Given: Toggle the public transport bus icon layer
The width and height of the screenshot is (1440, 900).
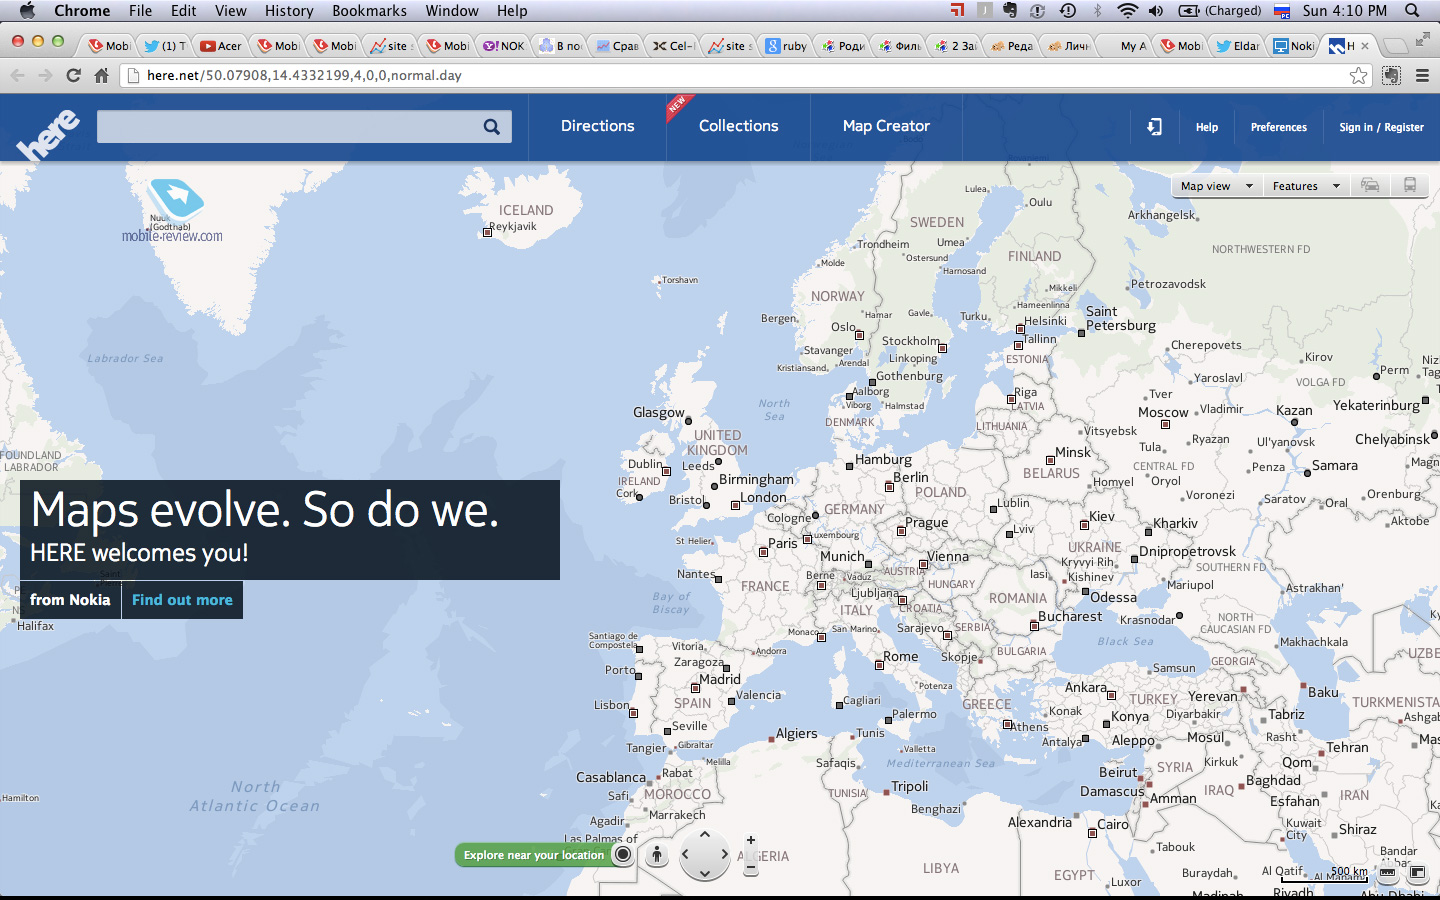Looking at the screenshot, I should (1410, 186).
